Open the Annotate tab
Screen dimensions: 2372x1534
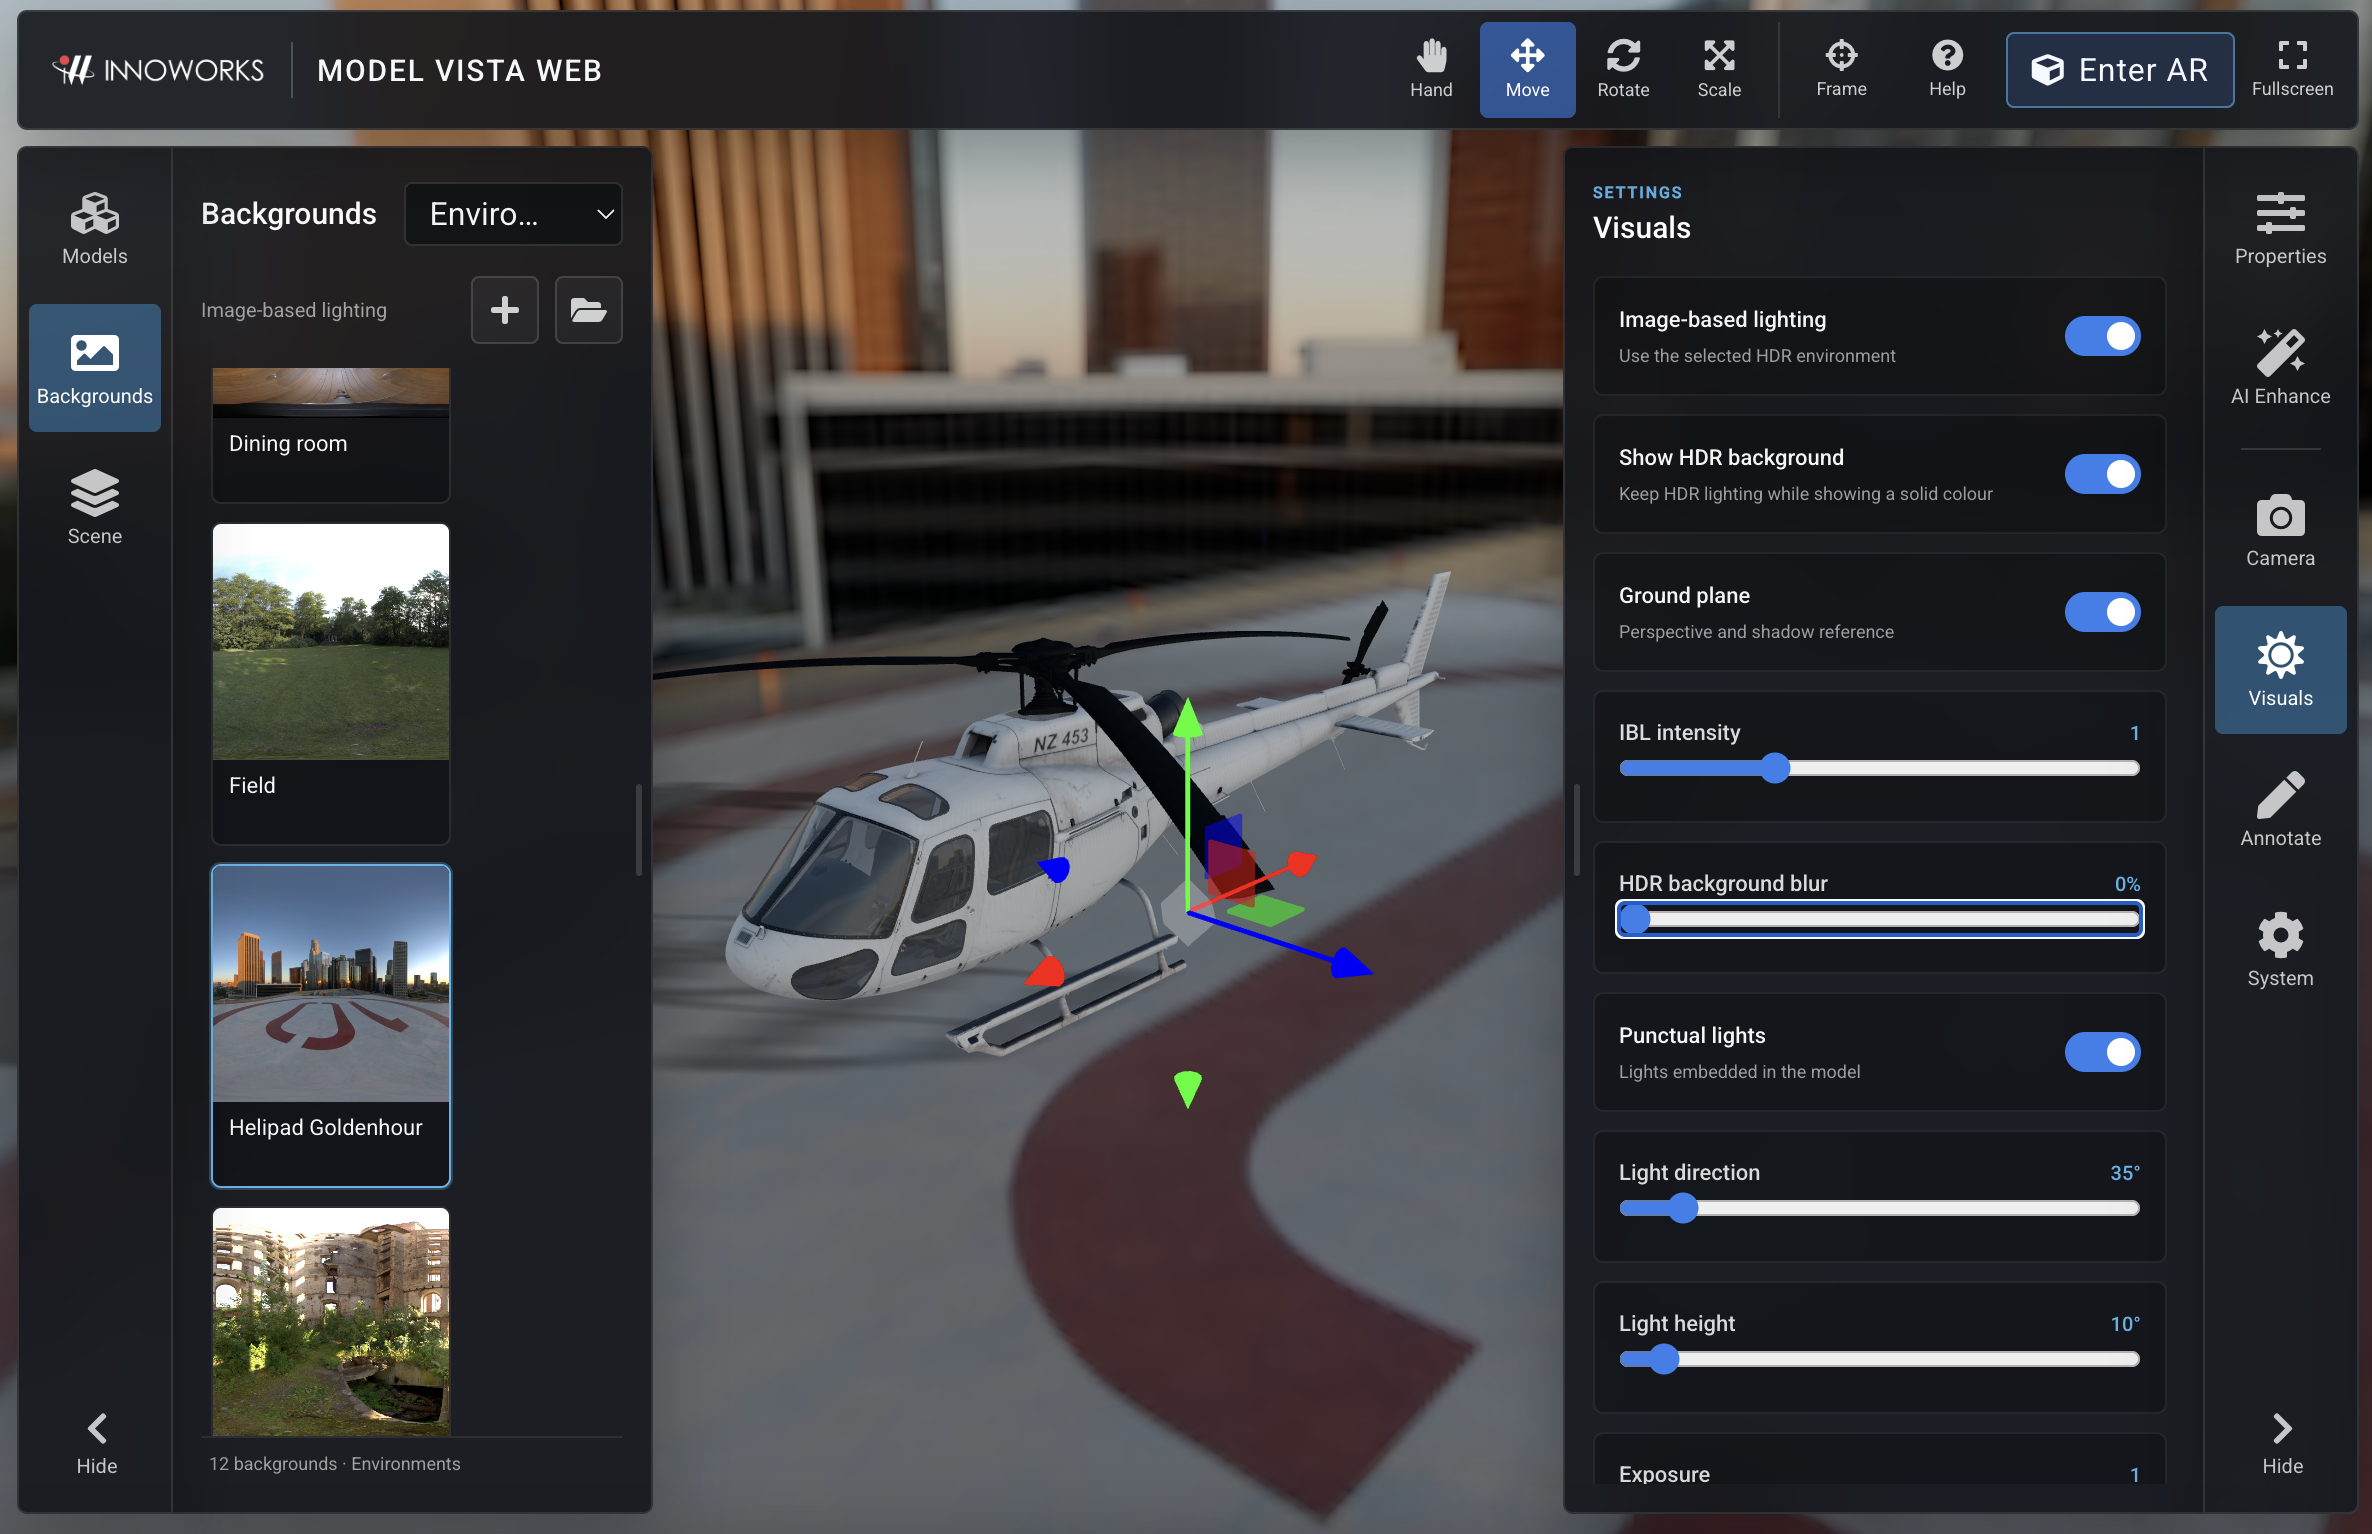click(2280, 810)
